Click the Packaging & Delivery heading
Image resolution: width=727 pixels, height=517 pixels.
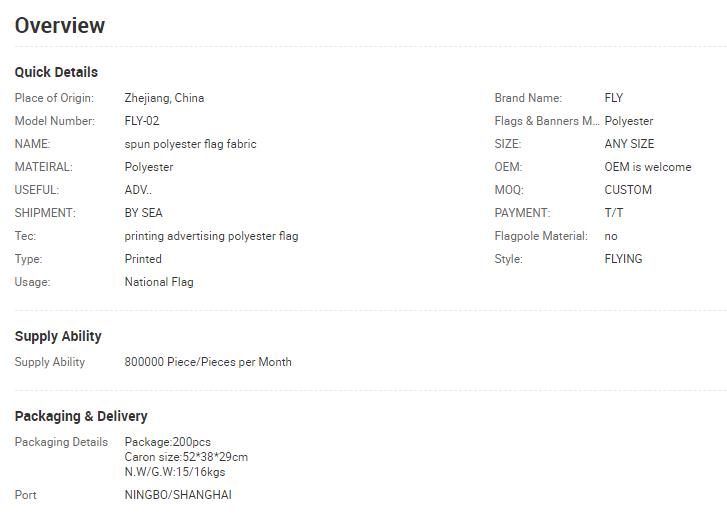click(x=81, y=416)
